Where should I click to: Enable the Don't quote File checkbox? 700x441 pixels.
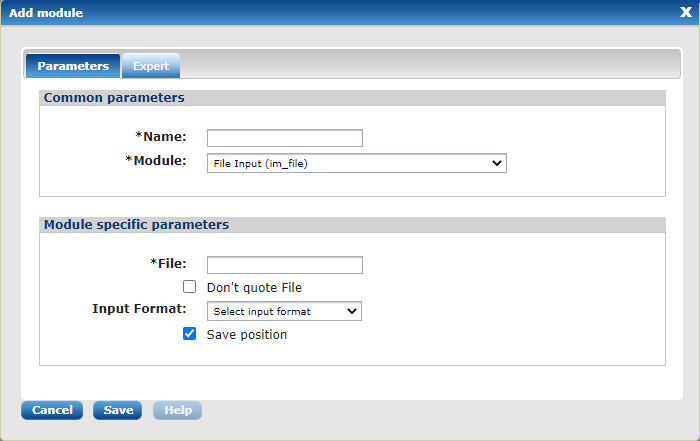pos(189,287)
